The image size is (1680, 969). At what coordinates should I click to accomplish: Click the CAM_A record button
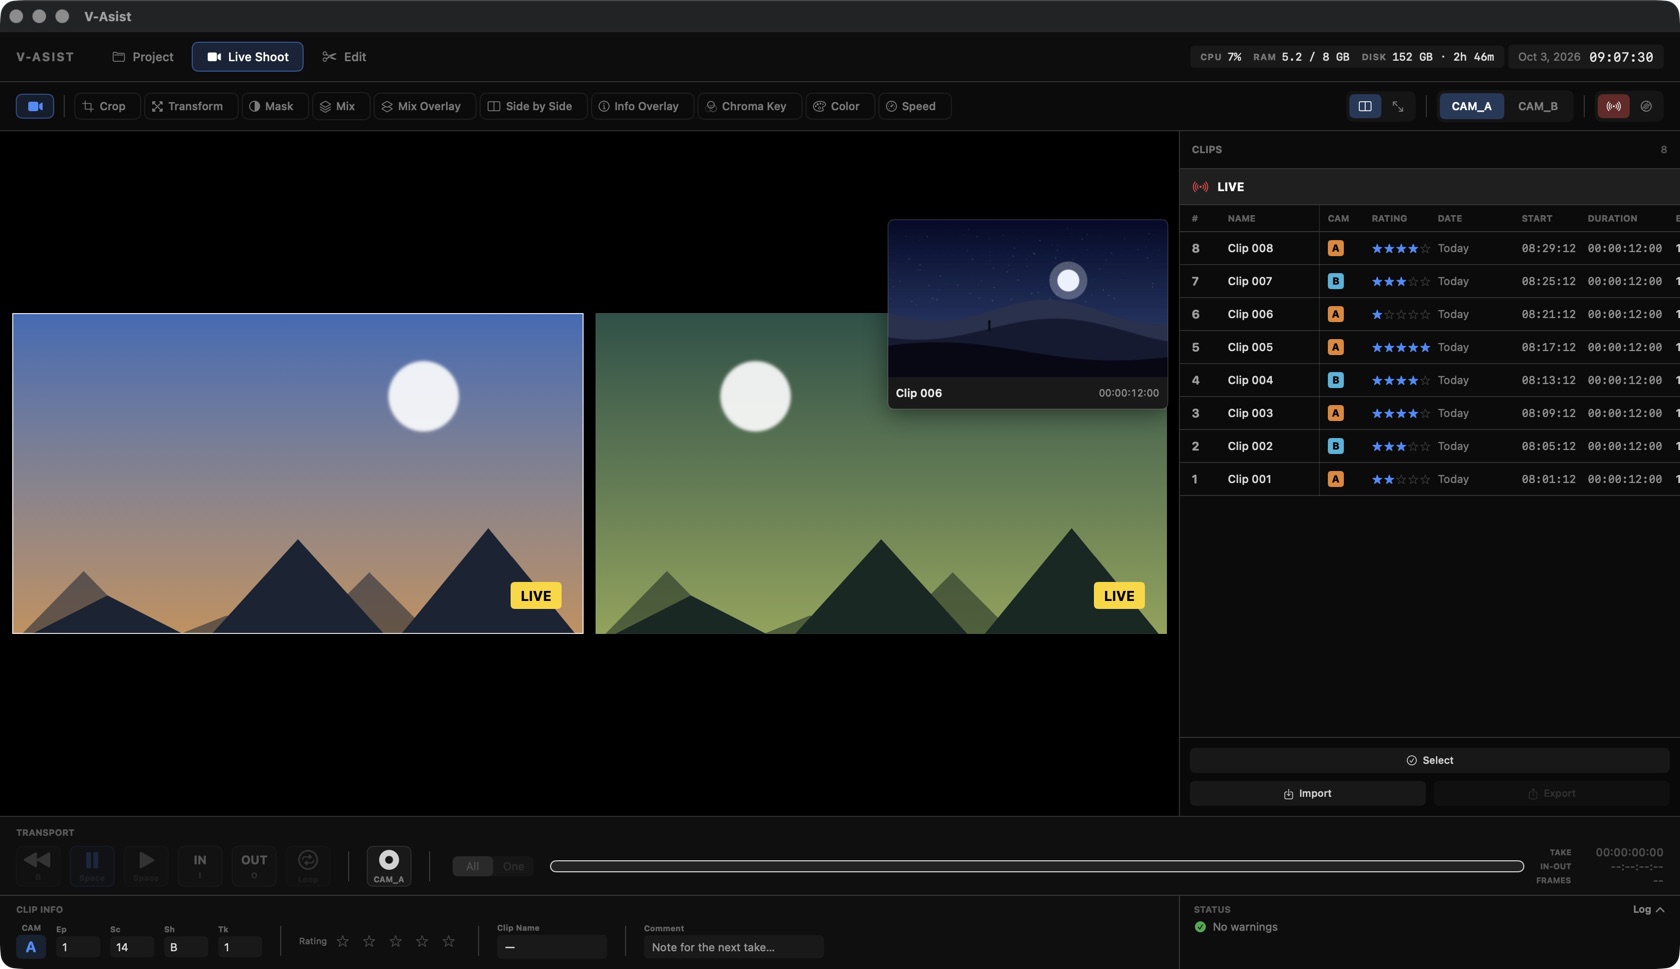389,865
